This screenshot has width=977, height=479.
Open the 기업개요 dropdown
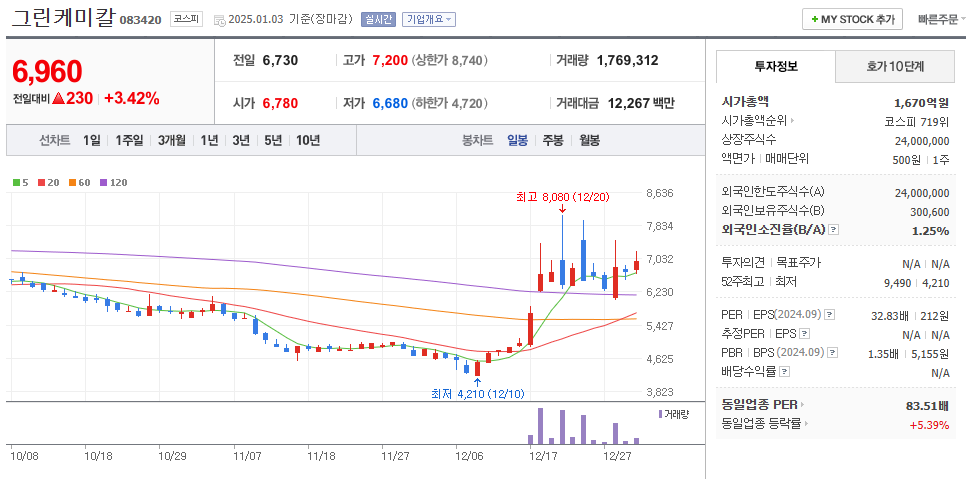pos(429,19)
